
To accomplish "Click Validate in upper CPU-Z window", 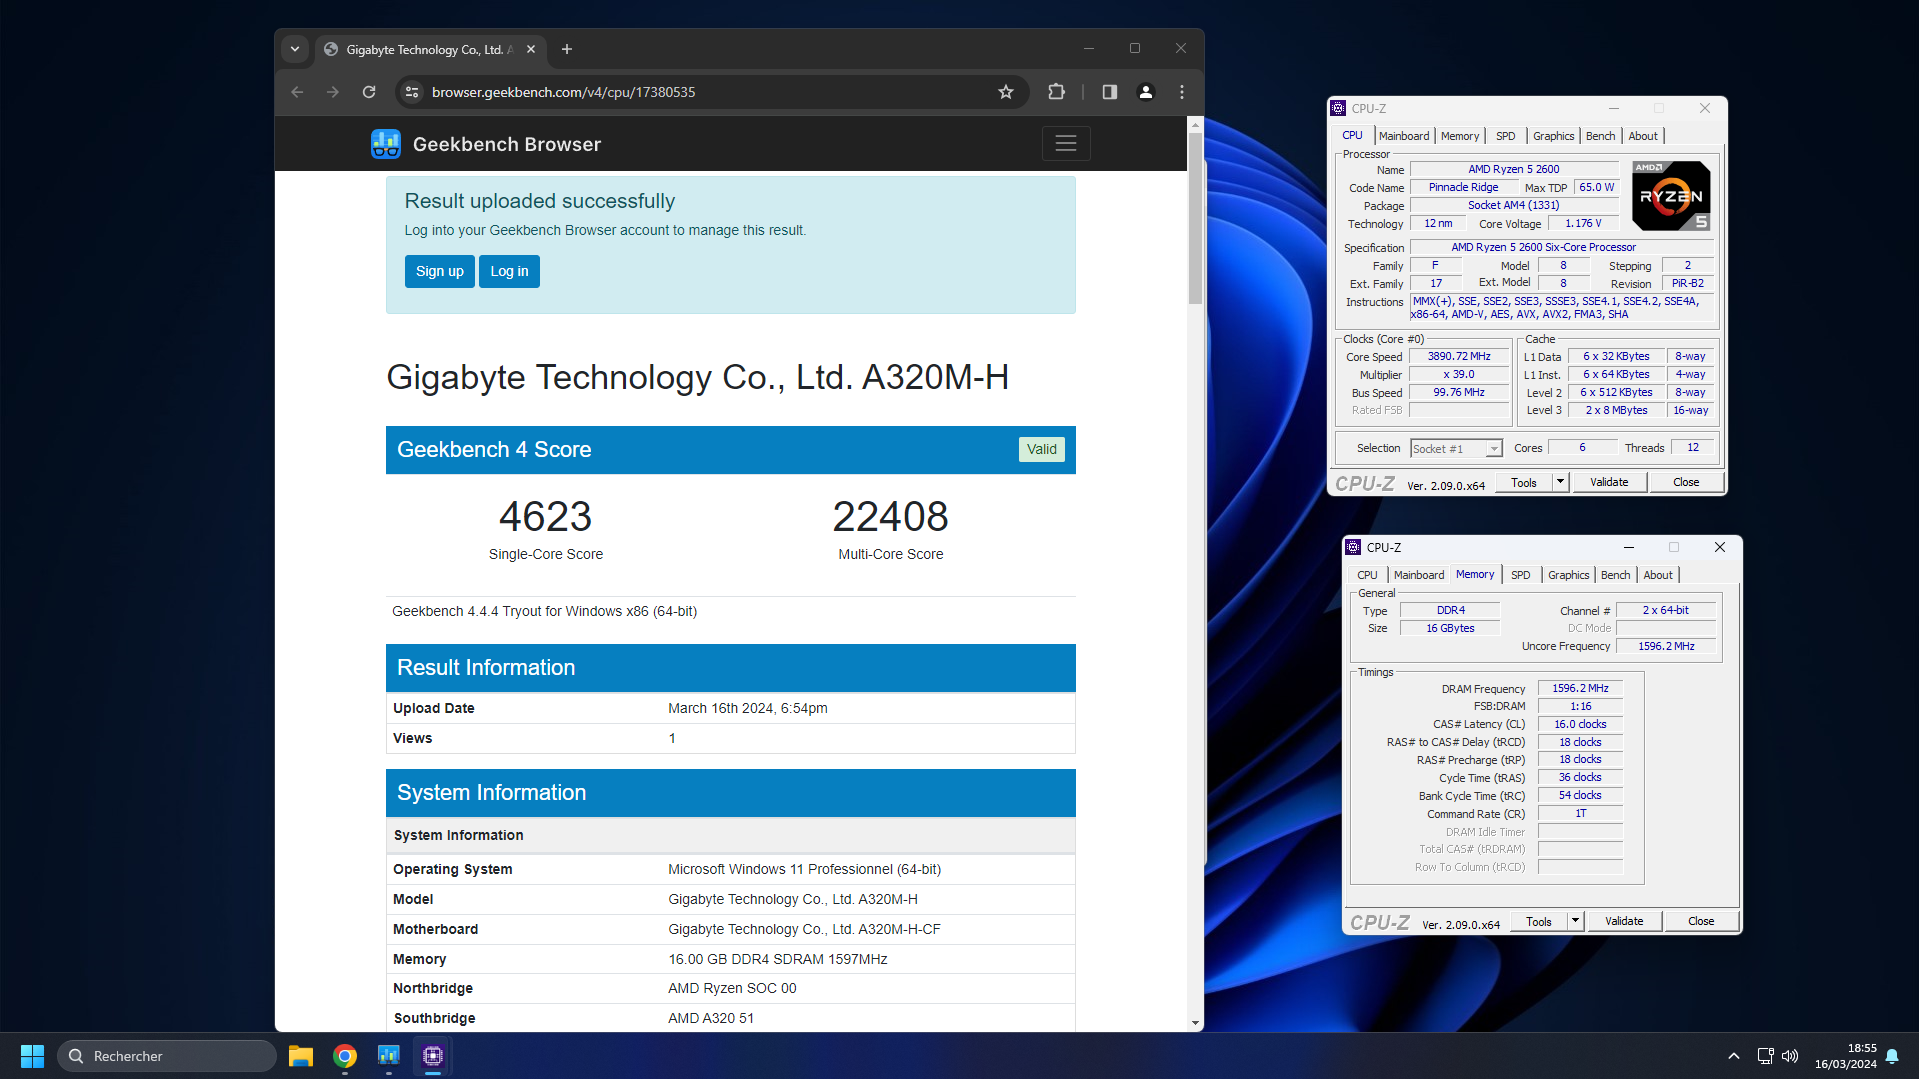I will tap(1609, 483).
